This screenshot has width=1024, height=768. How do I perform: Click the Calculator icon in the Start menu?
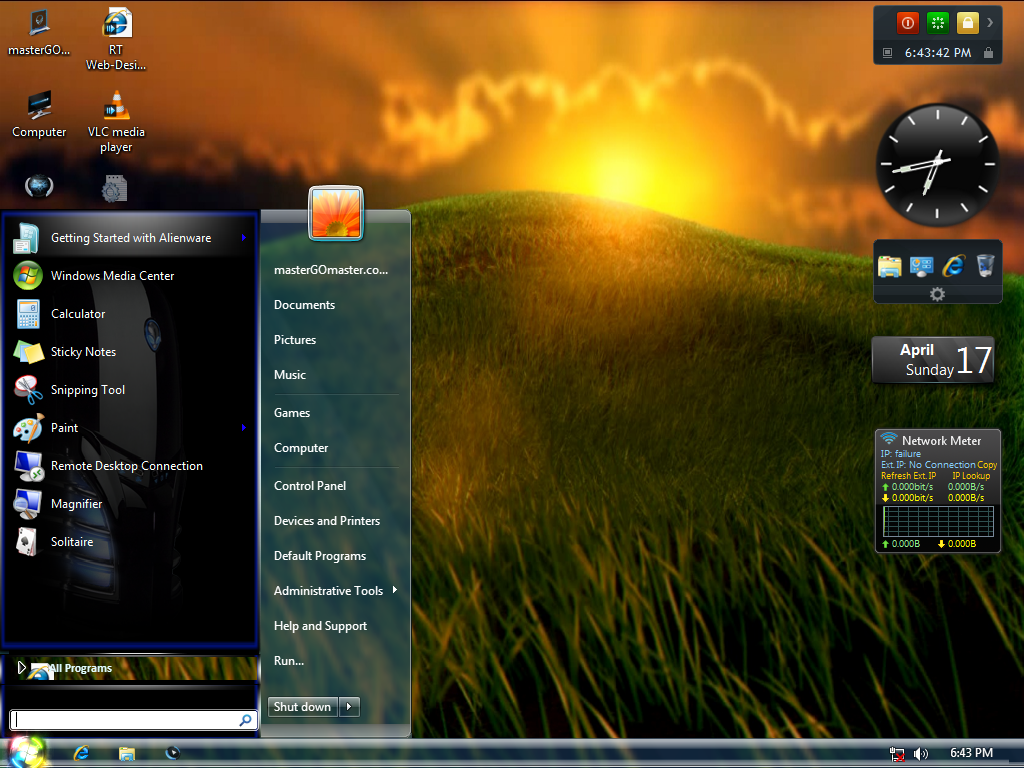(28, 313)
